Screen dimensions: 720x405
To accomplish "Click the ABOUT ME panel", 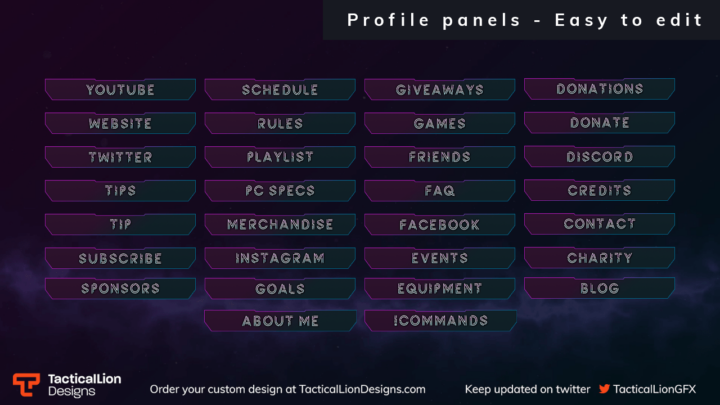I will (x=280, y=321).
